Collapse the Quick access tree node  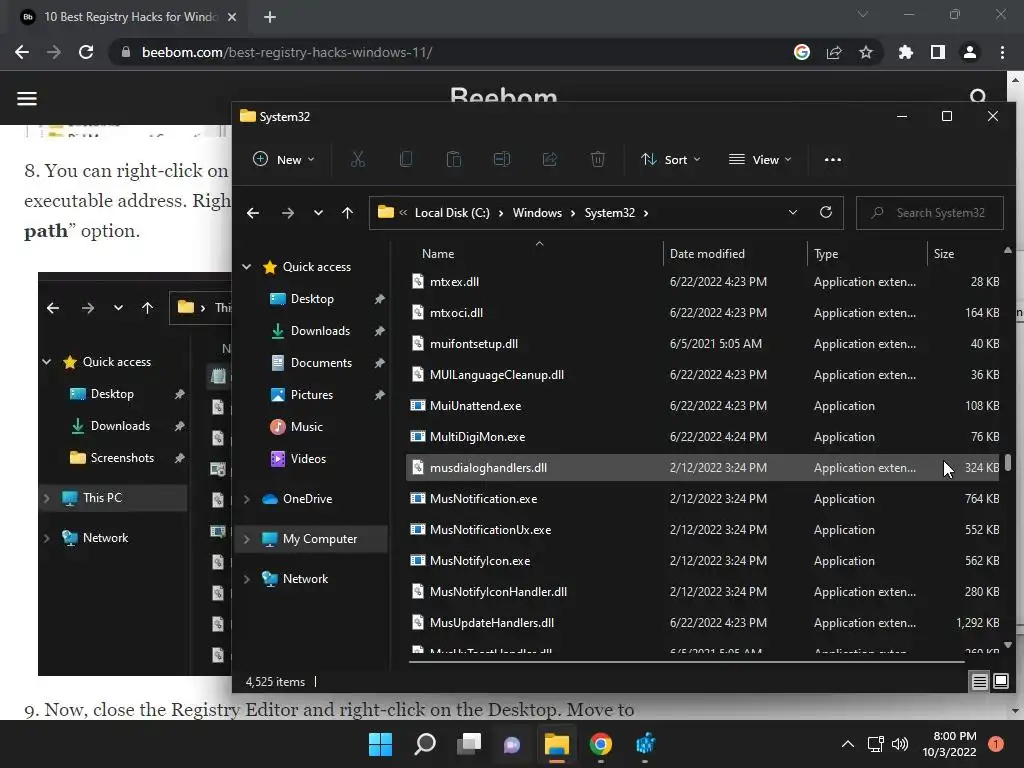247,266
